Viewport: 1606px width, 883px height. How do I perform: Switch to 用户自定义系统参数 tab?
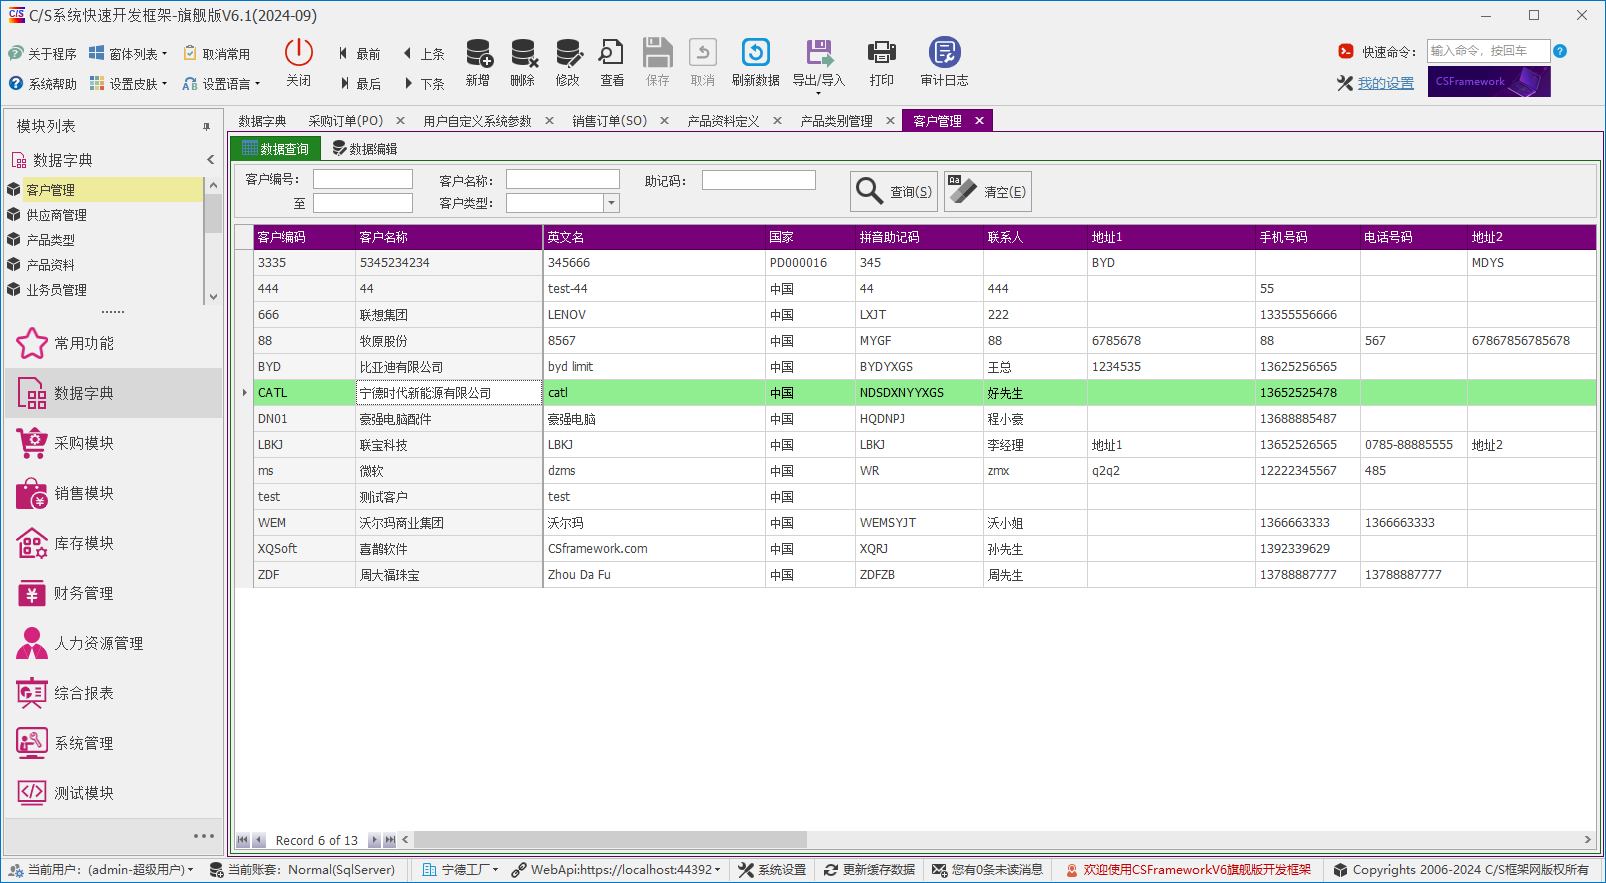click(x=477, y=121)
